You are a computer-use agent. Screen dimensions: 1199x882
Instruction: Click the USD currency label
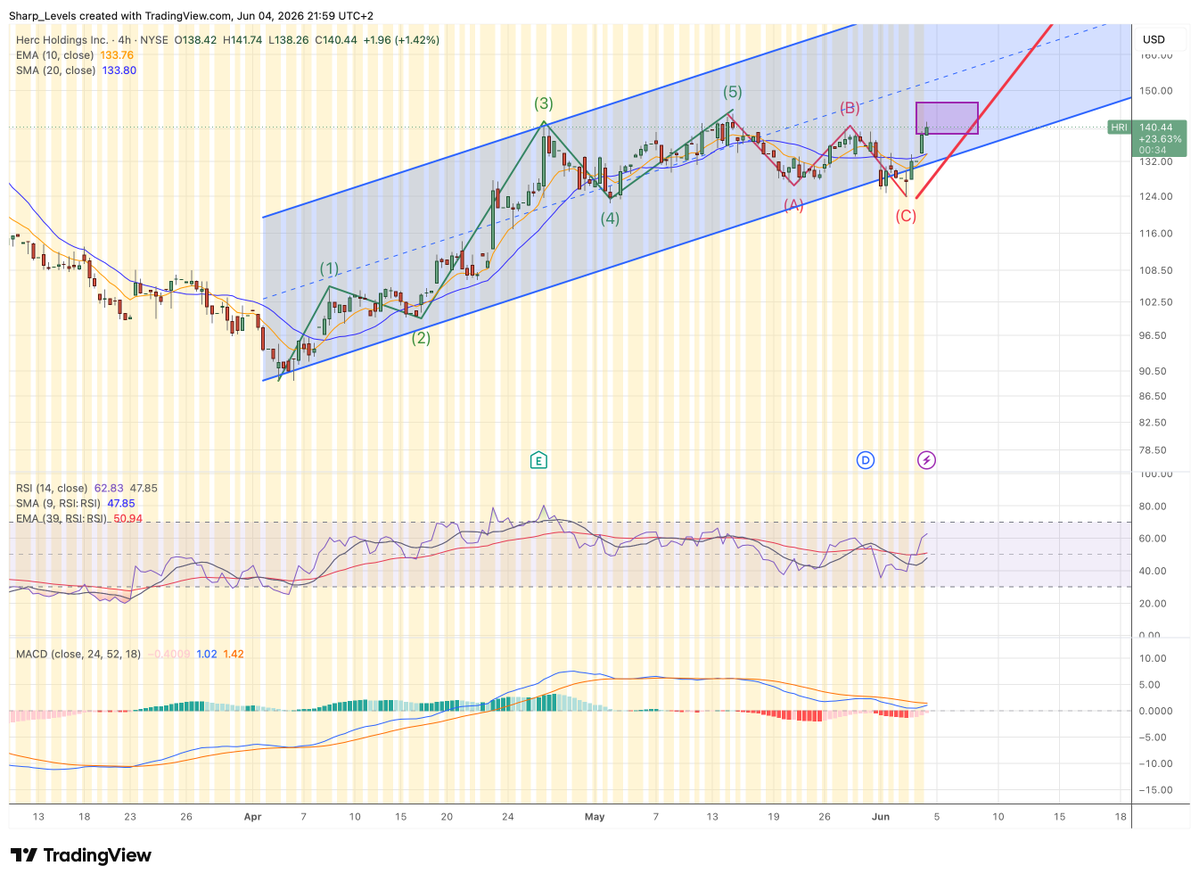[x=1153, y=40]
